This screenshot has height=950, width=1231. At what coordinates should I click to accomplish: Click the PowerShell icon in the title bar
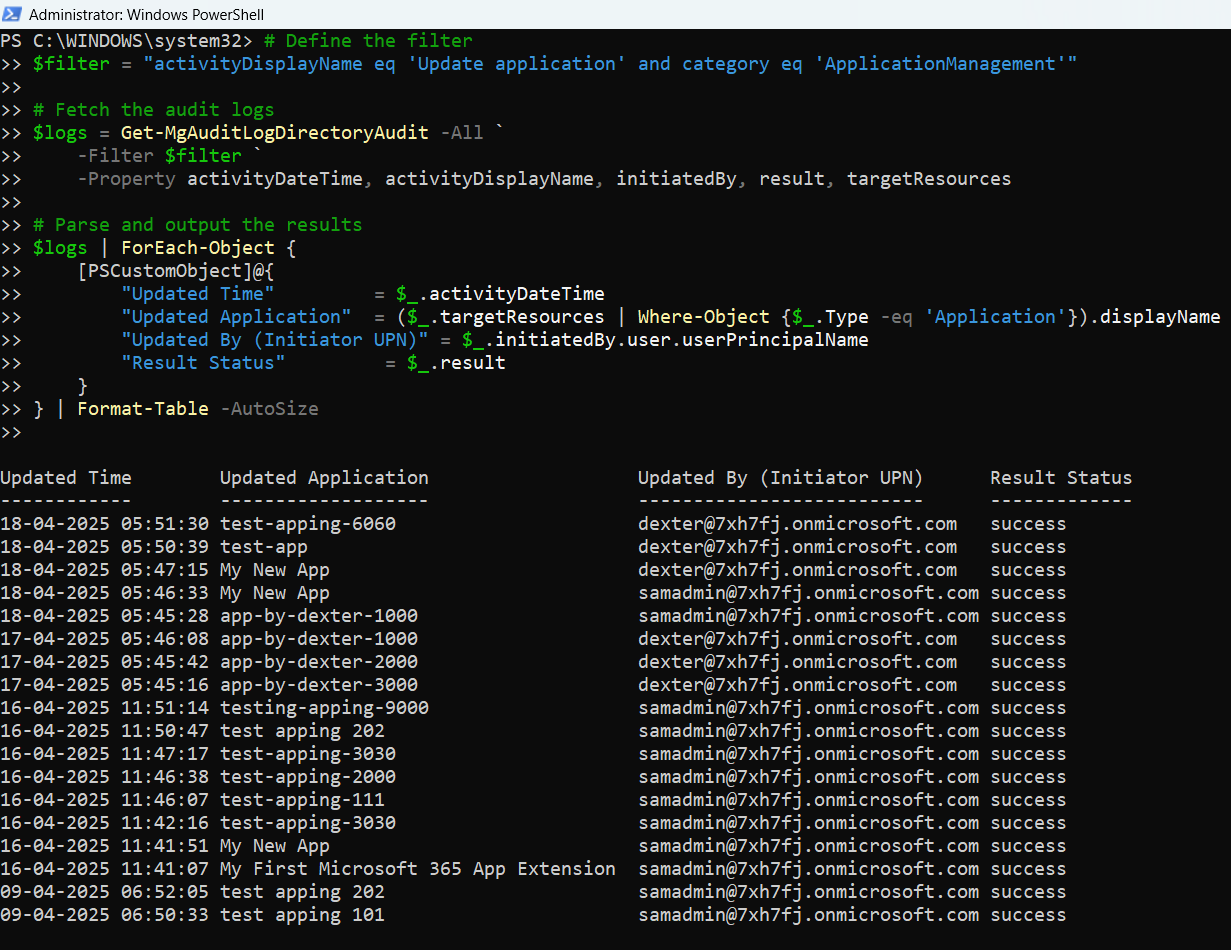(x=13, y=15)
